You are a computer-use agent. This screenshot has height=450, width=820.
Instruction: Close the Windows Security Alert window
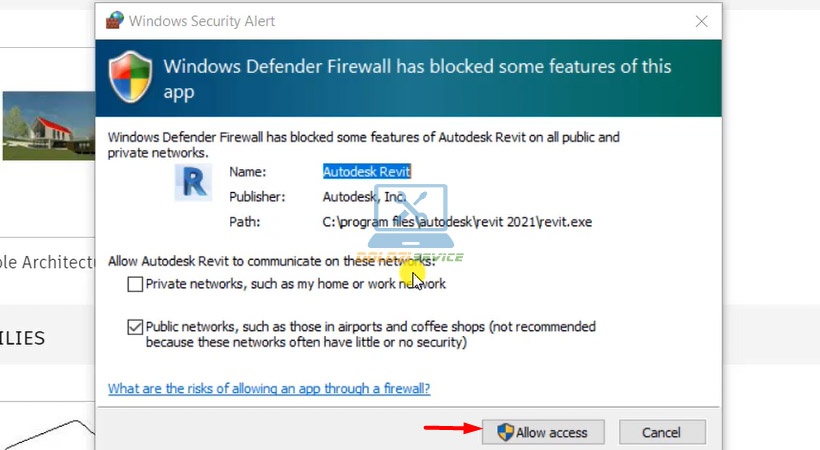(x=701, y=21)
